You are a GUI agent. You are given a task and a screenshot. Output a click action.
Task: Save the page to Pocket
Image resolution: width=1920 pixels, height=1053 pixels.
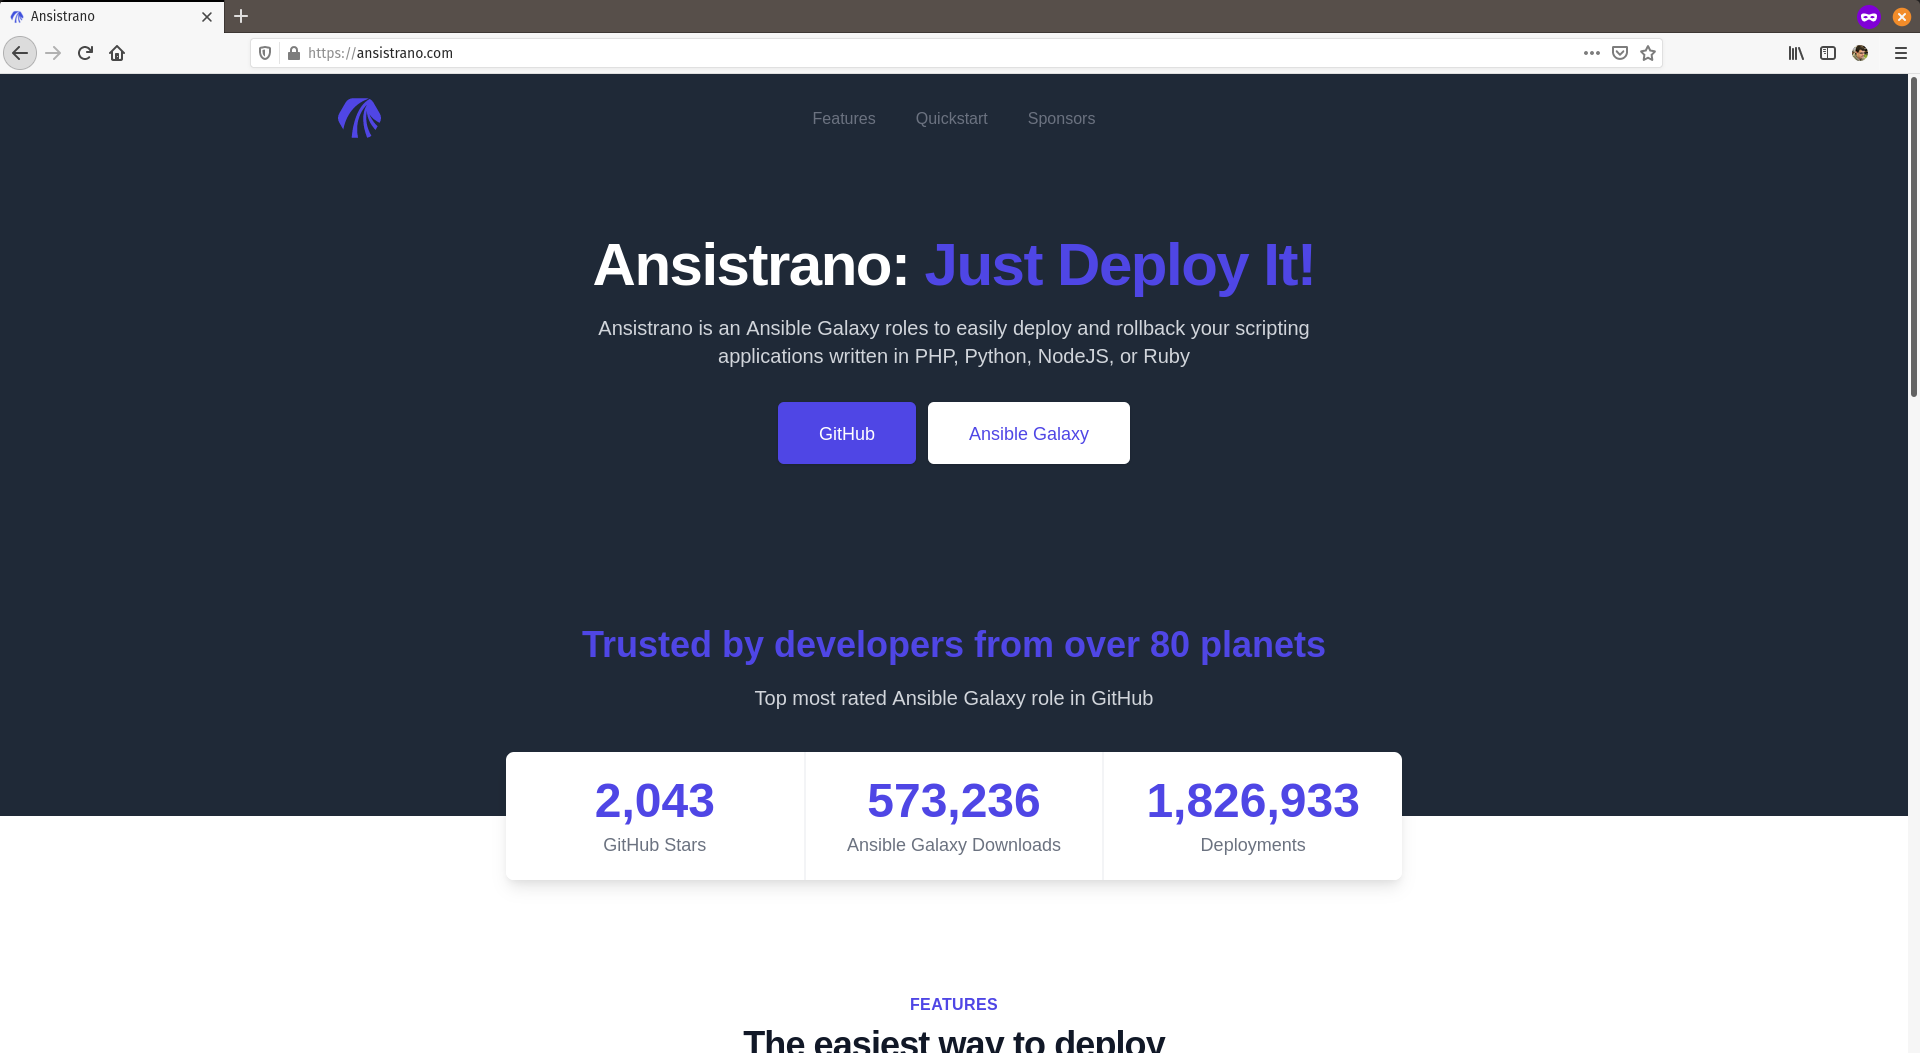pos(1620,53)
